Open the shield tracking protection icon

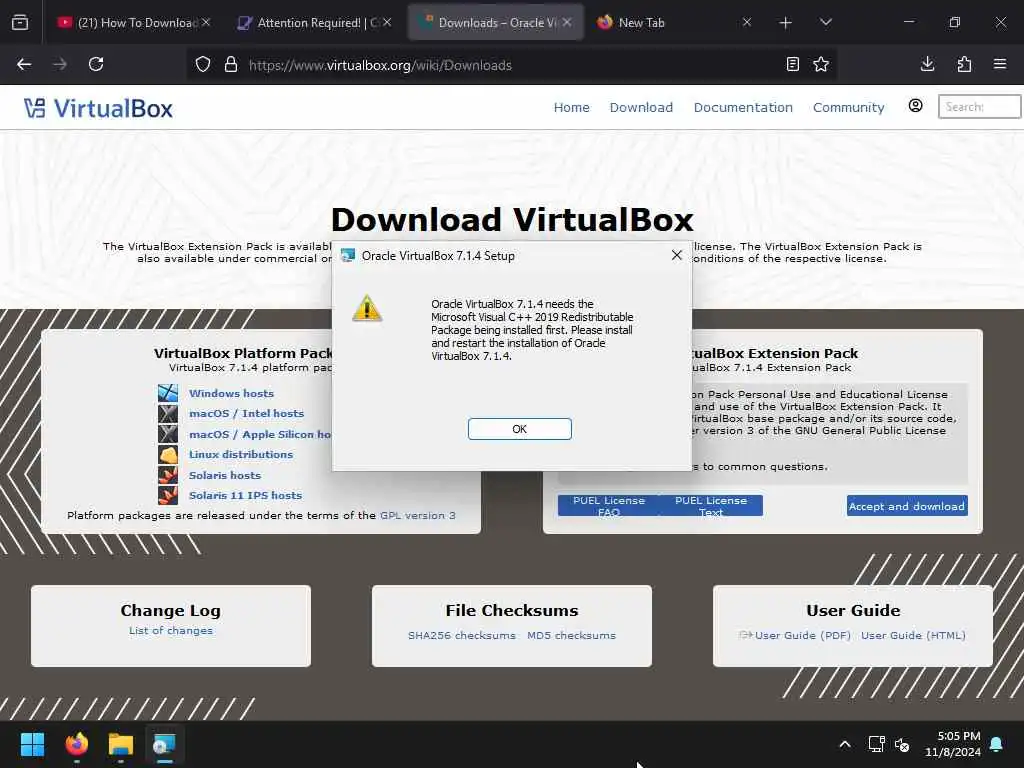(203, 65)
